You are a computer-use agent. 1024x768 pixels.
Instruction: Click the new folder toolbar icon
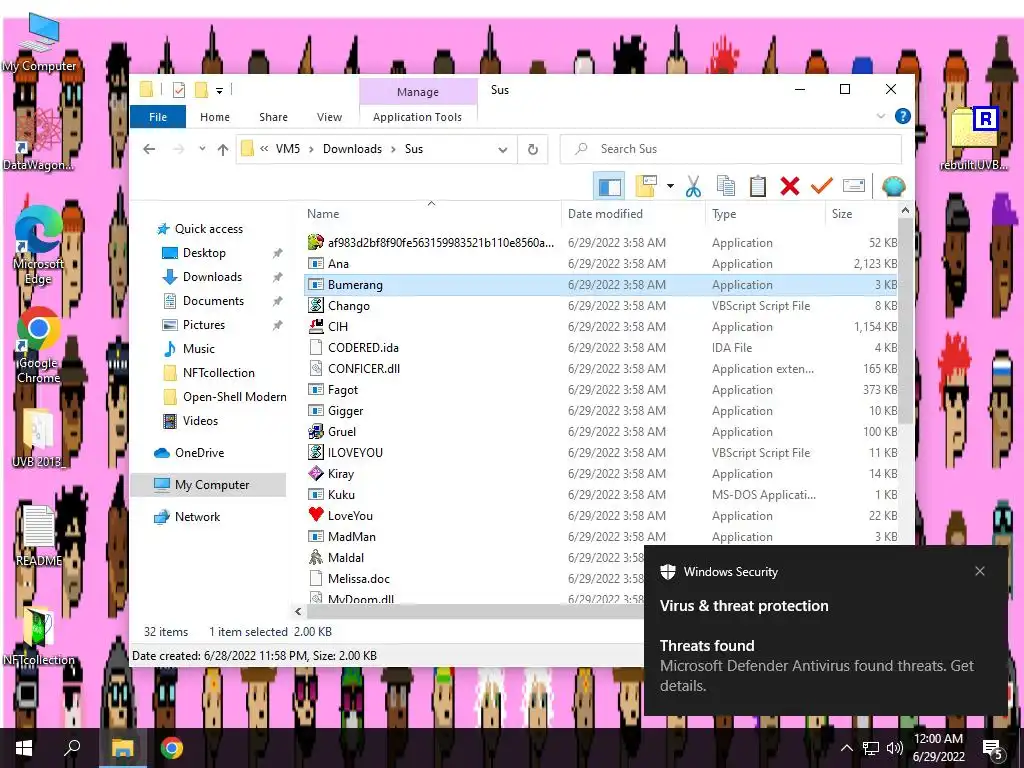coord(646,187)
